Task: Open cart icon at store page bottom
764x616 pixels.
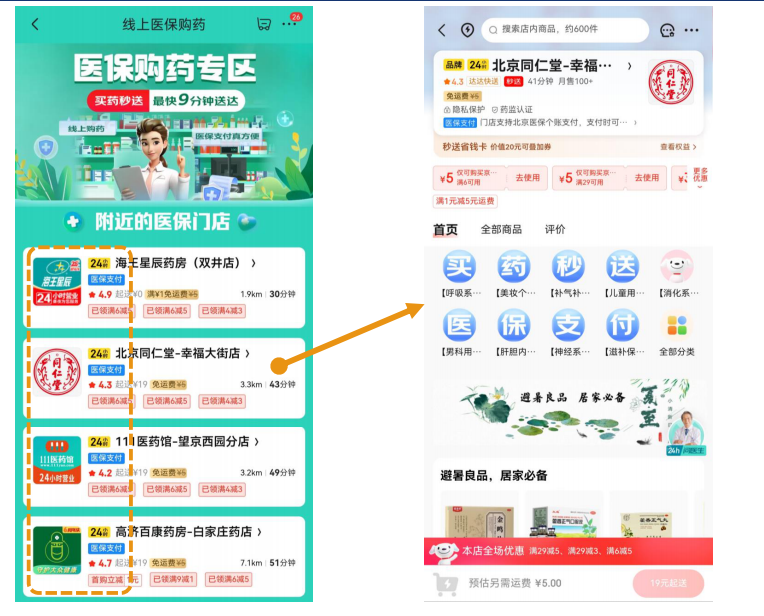Action: tap(446, 583)
